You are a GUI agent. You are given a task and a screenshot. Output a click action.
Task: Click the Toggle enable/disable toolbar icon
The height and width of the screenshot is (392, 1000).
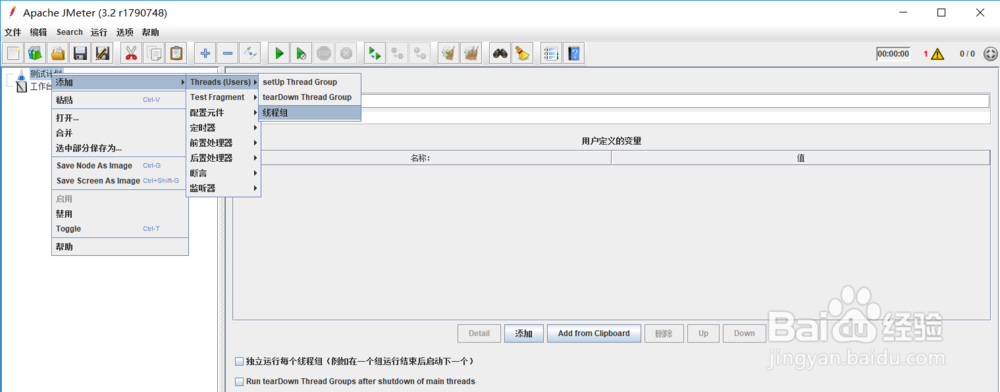(x=250, y=54)
